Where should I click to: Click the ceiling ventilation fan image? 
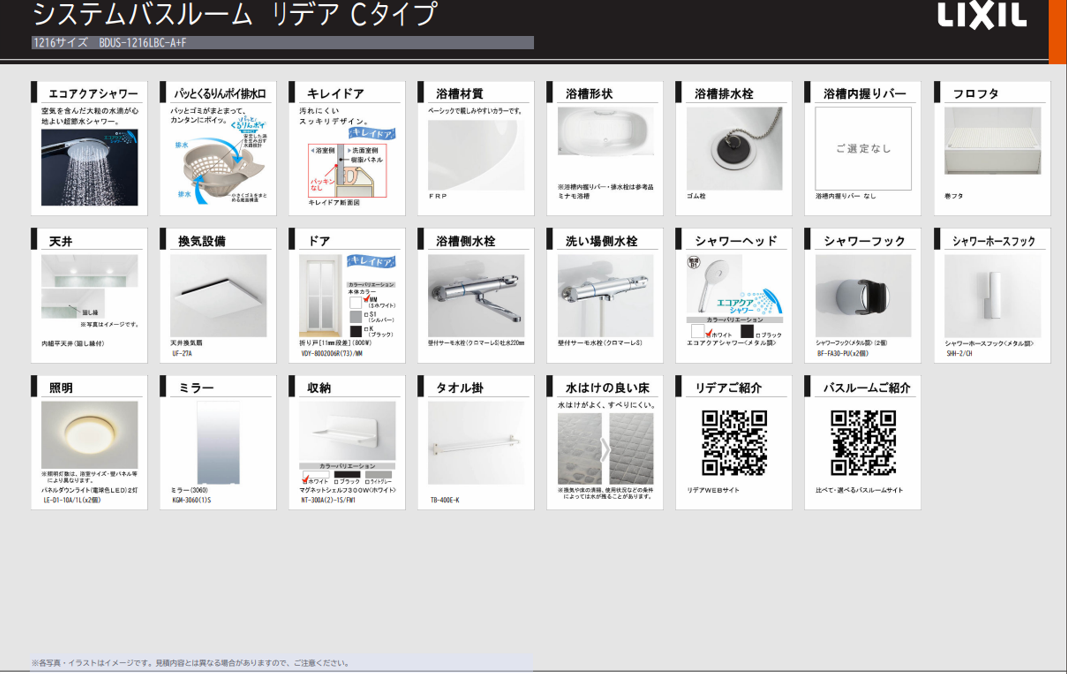pos(218,295)
